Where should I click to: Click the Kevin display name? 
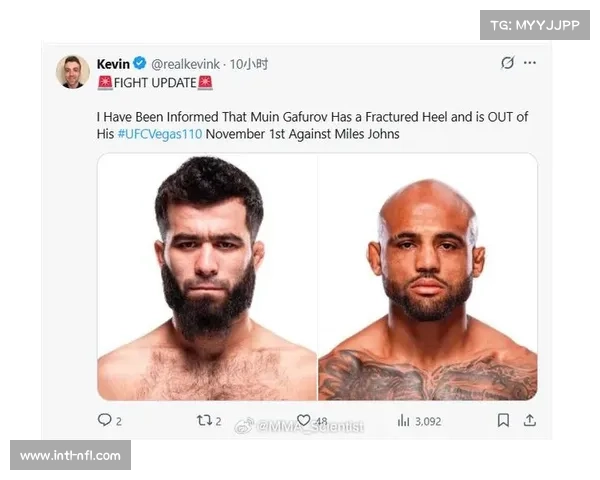(113, 64)
